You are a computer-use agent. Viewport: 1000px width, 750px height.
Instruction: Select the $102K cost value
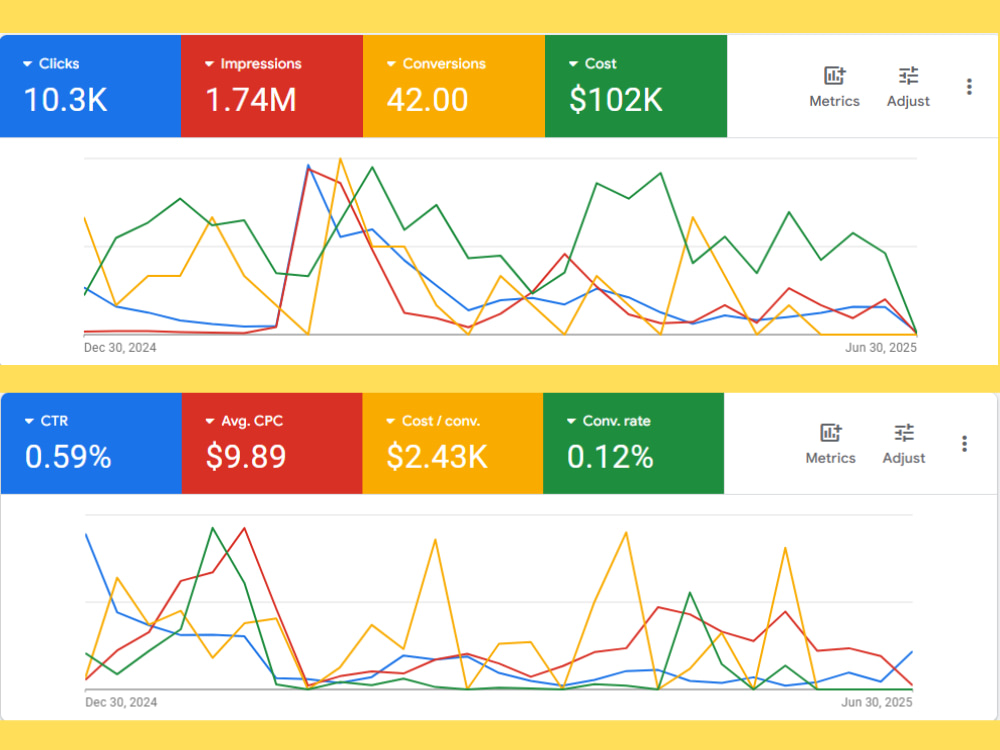tap(615, 100)
